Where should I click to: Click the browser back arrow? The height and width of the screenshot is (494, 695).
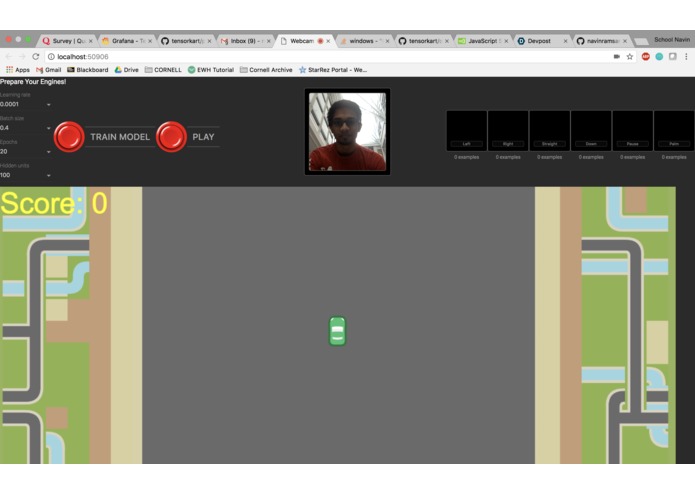9,57
